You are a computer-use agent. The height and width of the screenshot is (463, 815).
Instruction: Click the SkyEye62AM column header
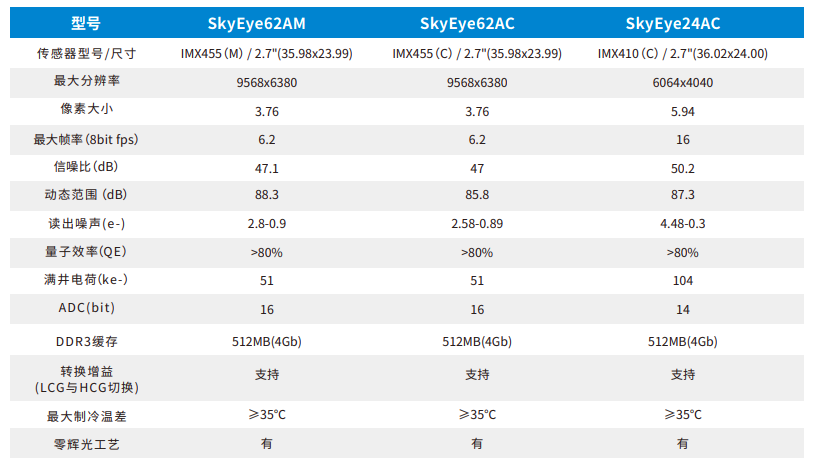[266, 21]
